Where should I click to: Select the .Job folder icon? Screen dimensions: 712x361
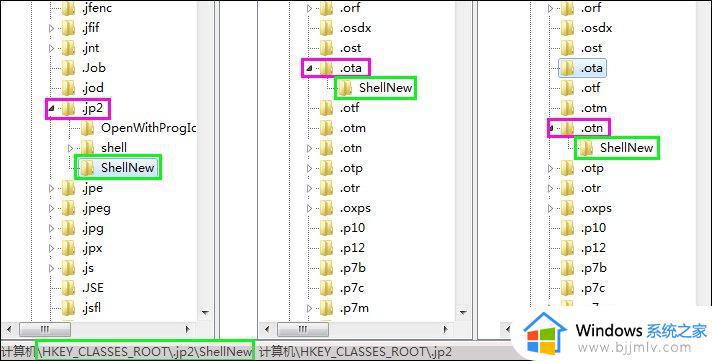pyautogui.click(x=68, y=68)
